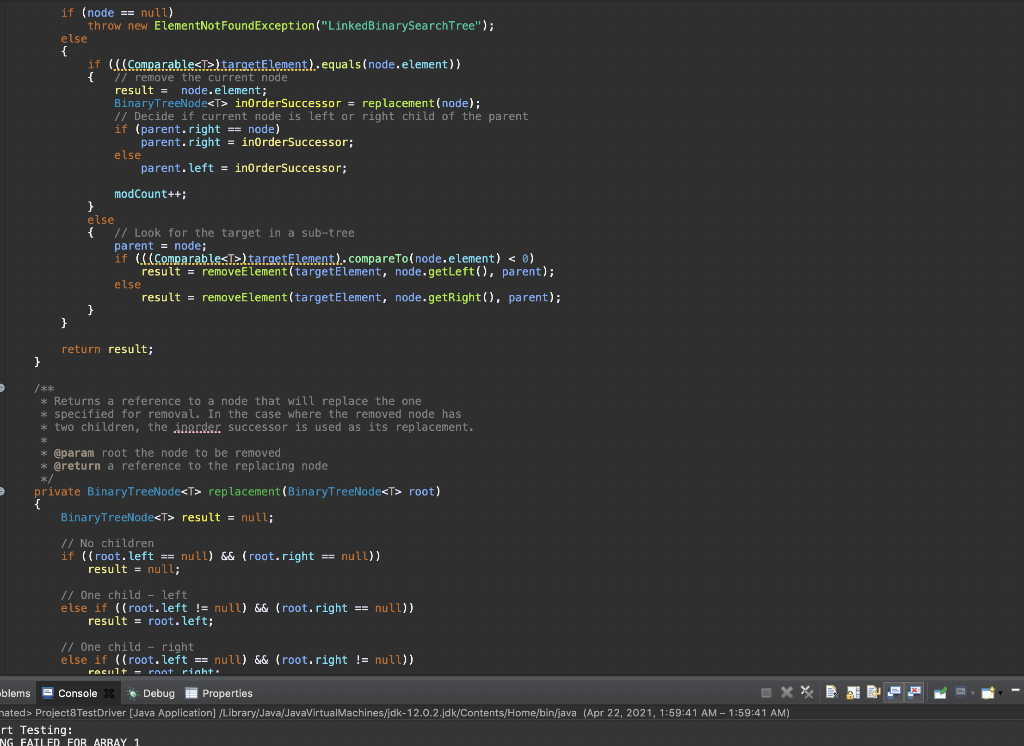Click 'ElementNotFoundException' in the throw line
1024x746 pixels.
234,25
